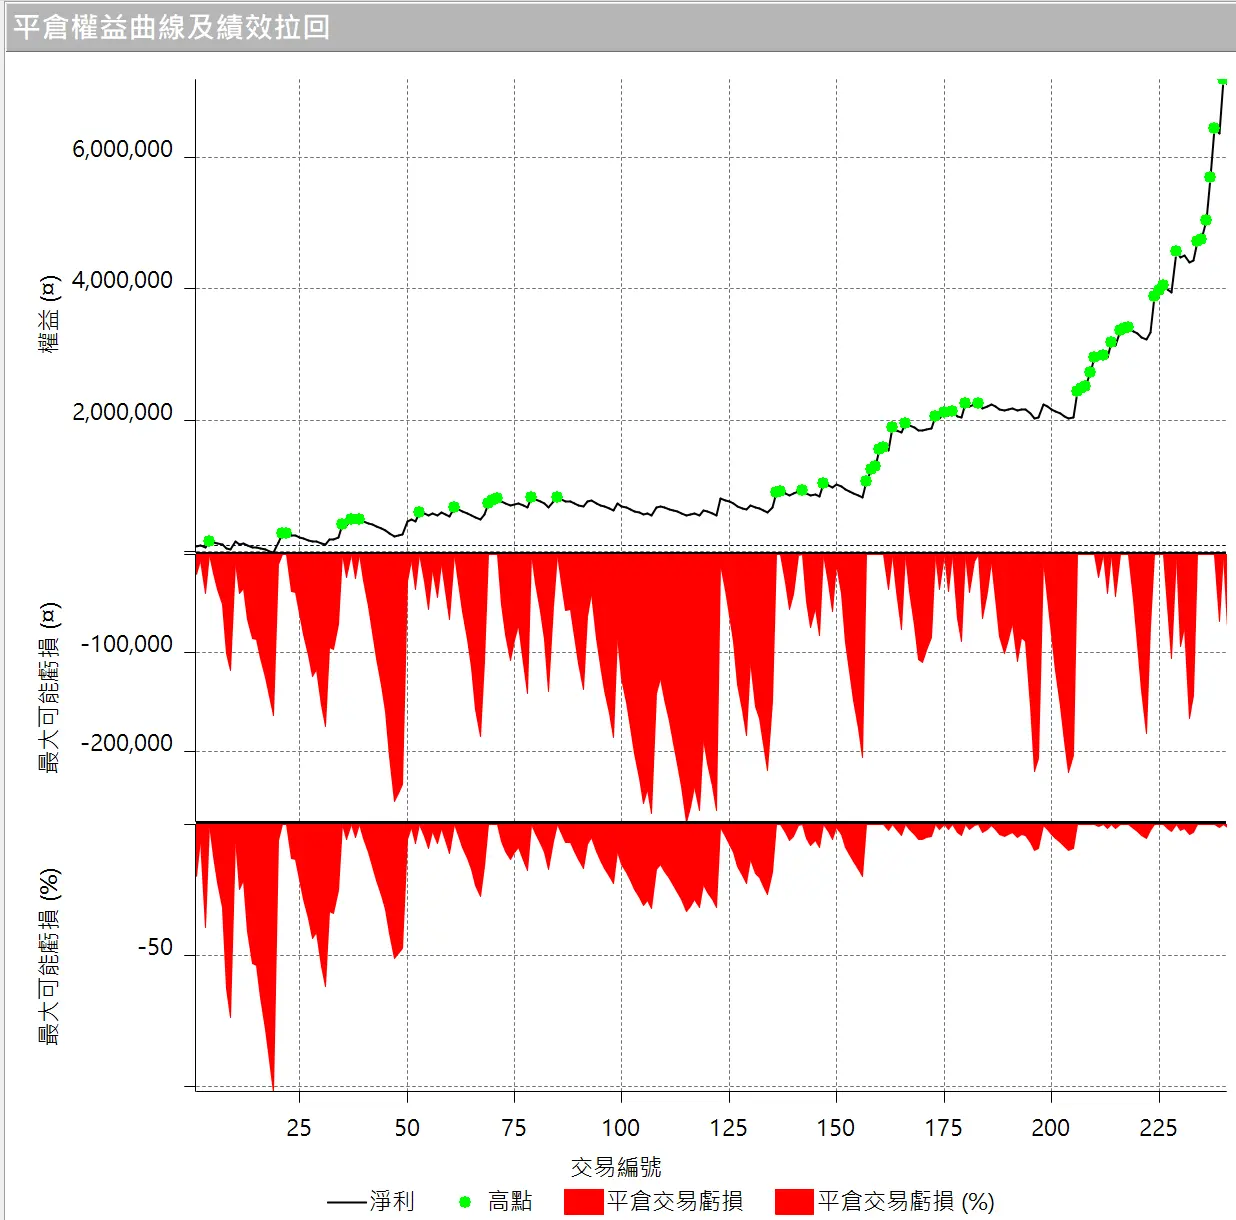1236x1220 pixels.
Task: Click x-axis tick label 75
Action: (x=514, y=1128)
